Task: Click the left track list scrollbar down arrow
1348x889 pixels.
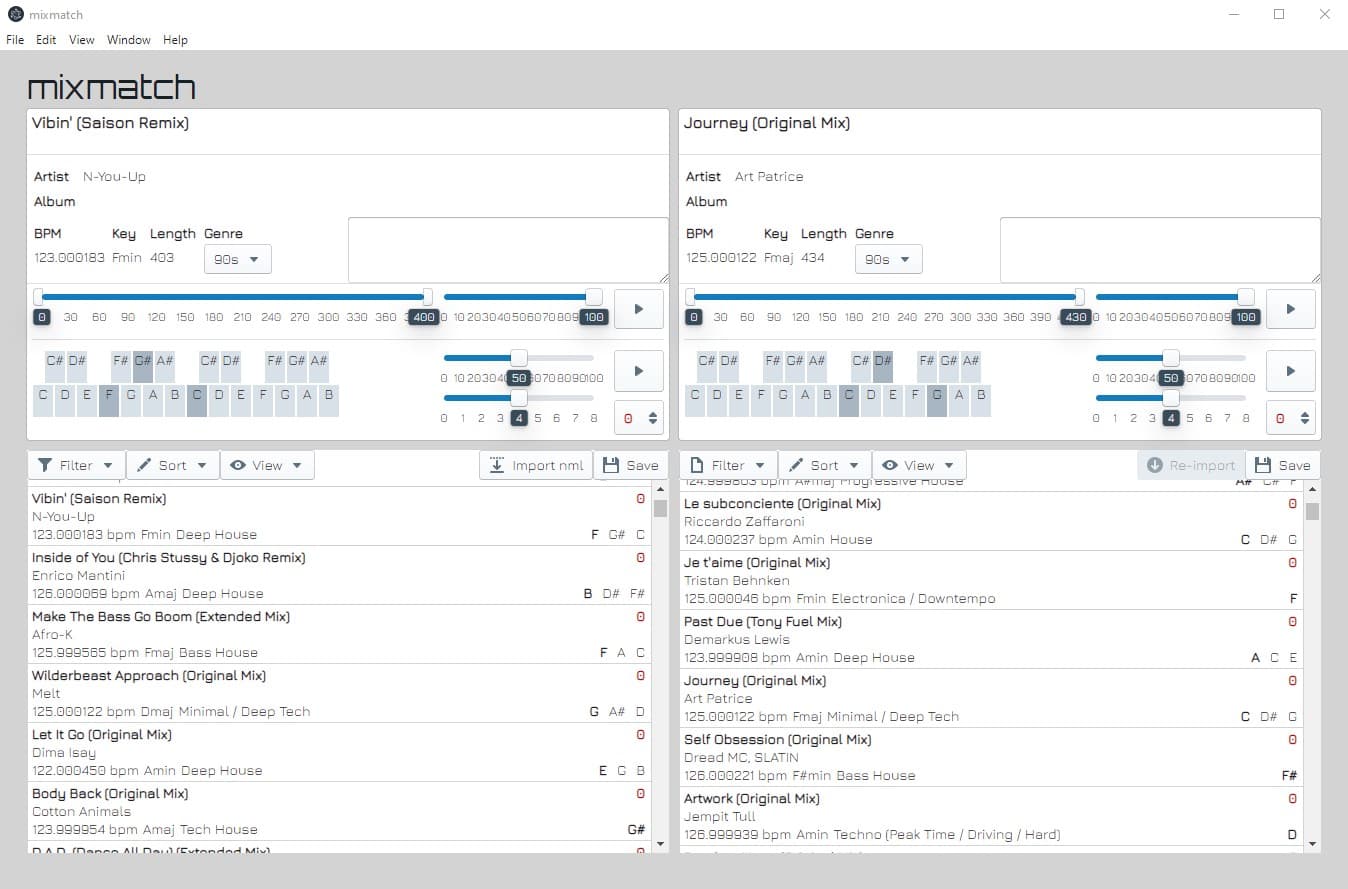Action: [x=660, y=844]
